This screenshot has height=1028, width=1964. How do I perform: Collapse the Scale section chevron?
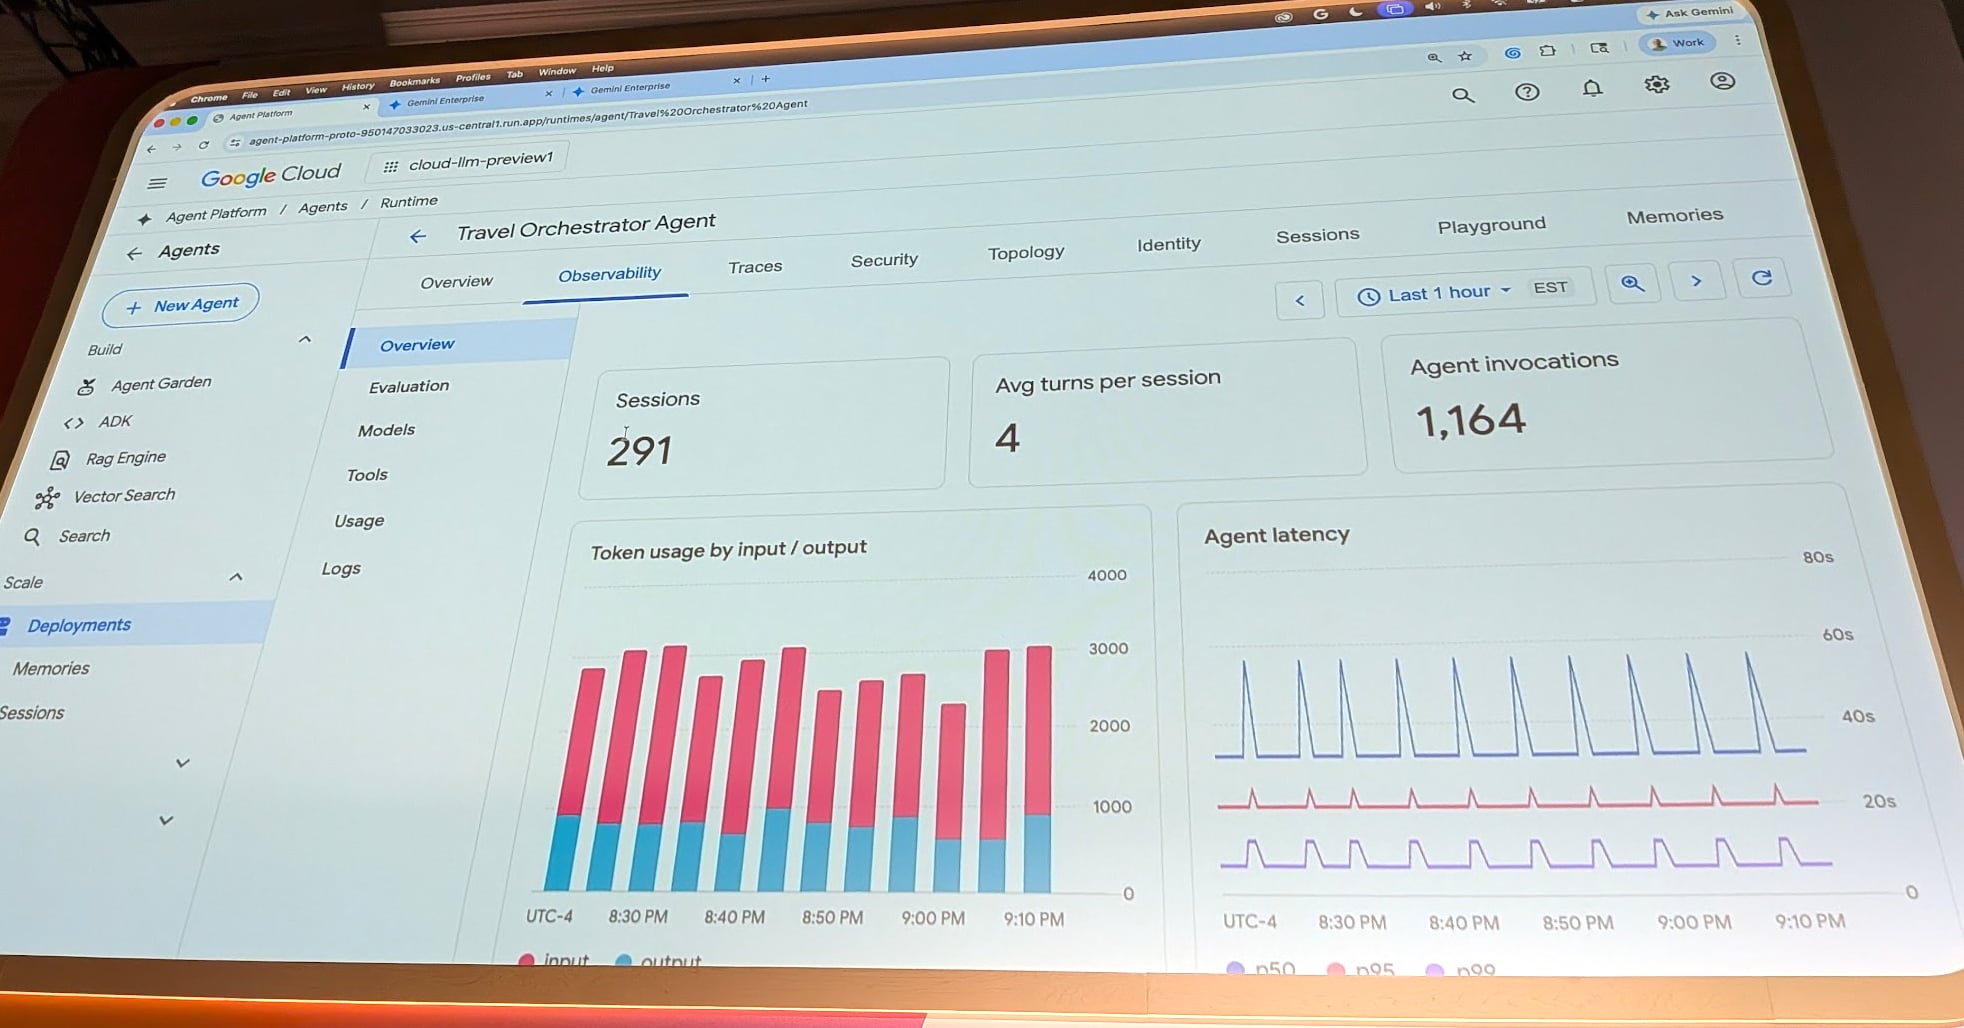(x=236, y=577)
